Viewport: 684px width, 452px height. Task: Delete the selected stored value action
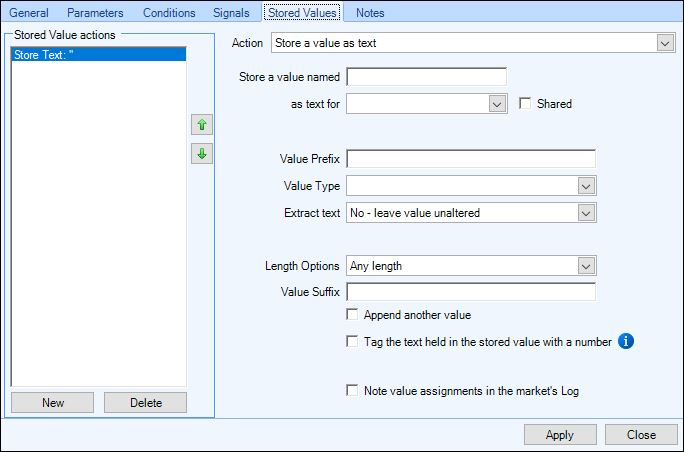tap(146, 402)
